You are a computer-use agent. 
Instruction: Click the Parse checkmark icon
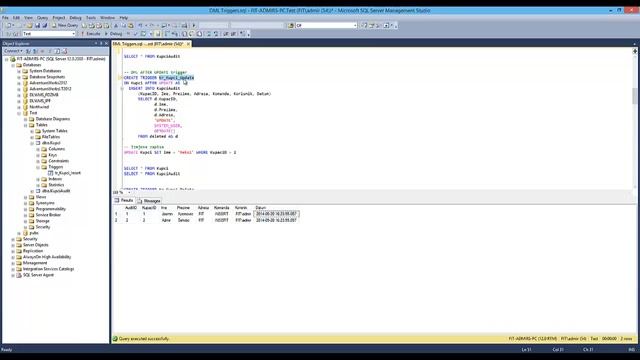coord(136,33)
